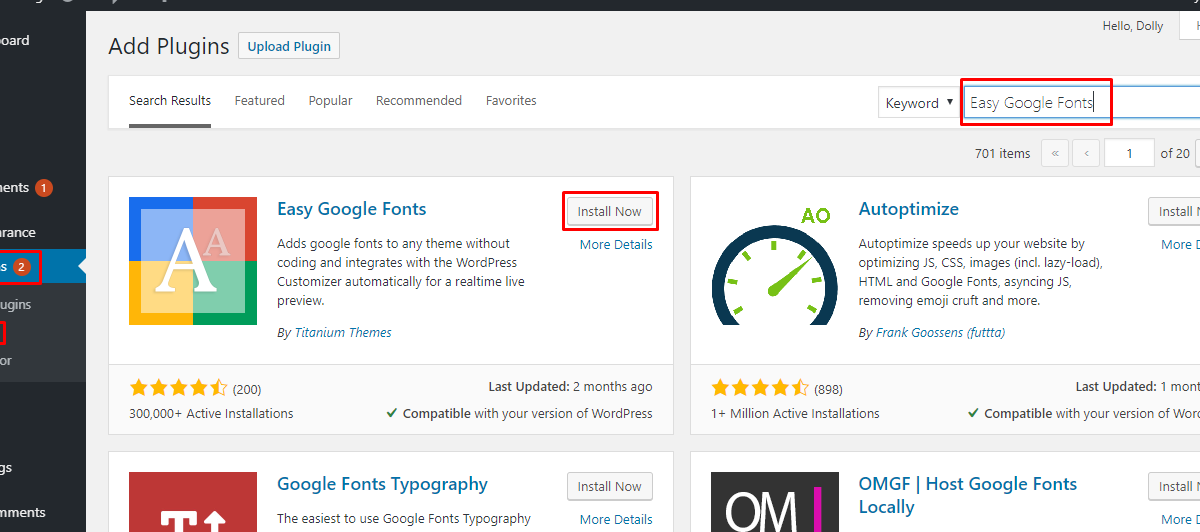
Task: Open the Titanium Themes author link
Action: (343, 332)
